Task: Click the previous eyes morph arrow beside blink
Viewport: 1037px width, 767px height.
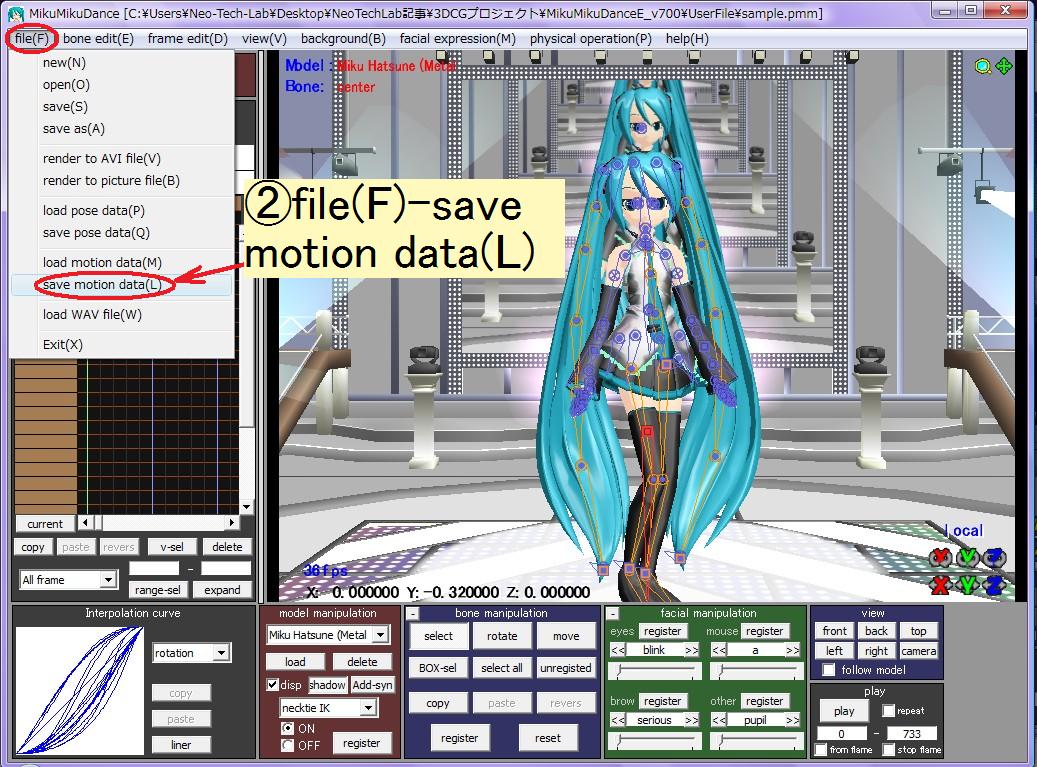Action: [x=618, y=650]
